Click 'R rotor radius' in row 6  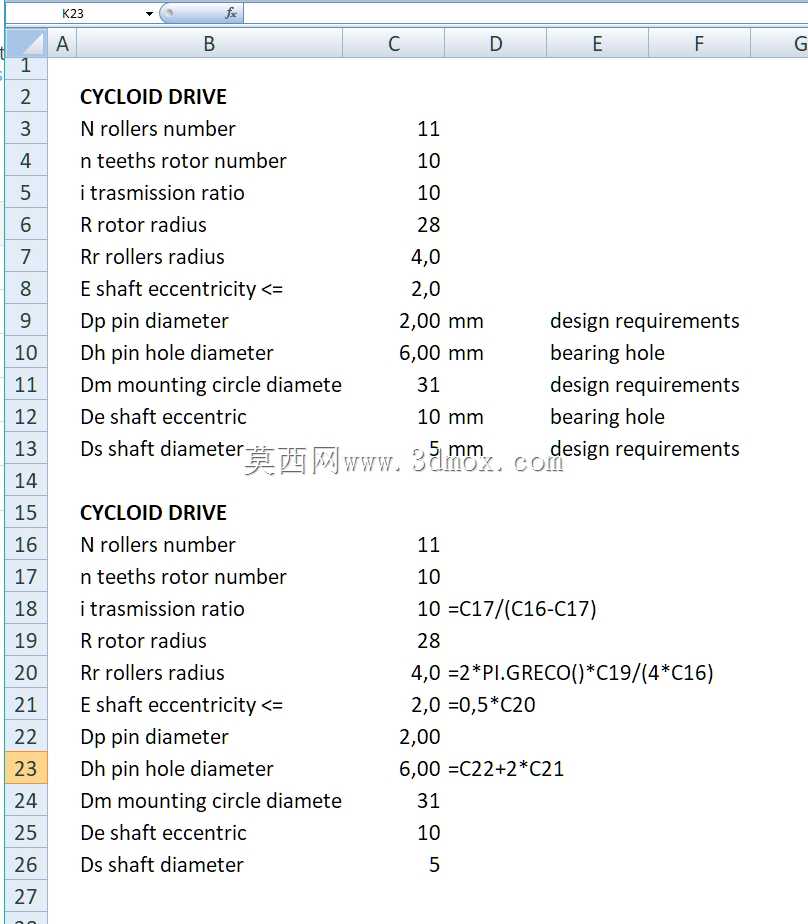[x=143, y=225]
